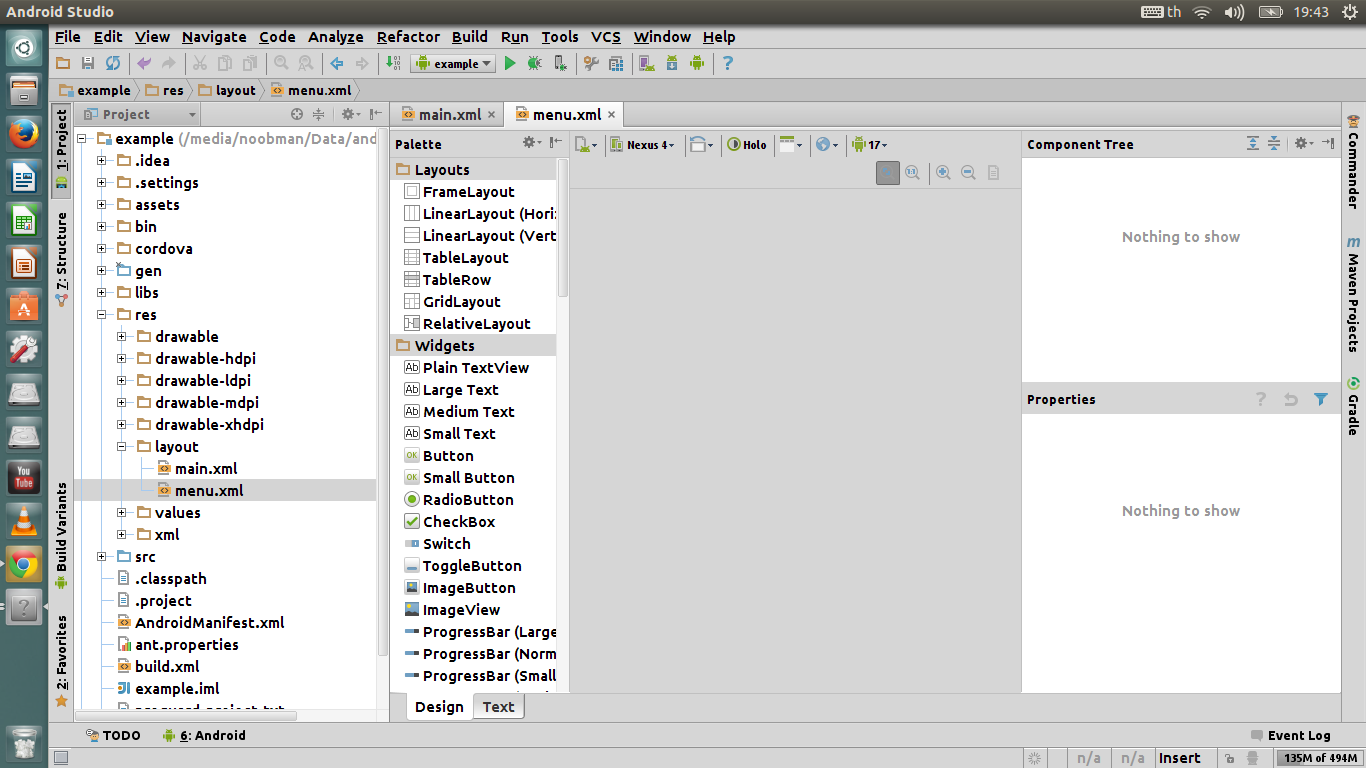The image size is (1366, 768).
Task: Open the AVD Manager icon
Action: pyautogui.click(x=647, y=63)
